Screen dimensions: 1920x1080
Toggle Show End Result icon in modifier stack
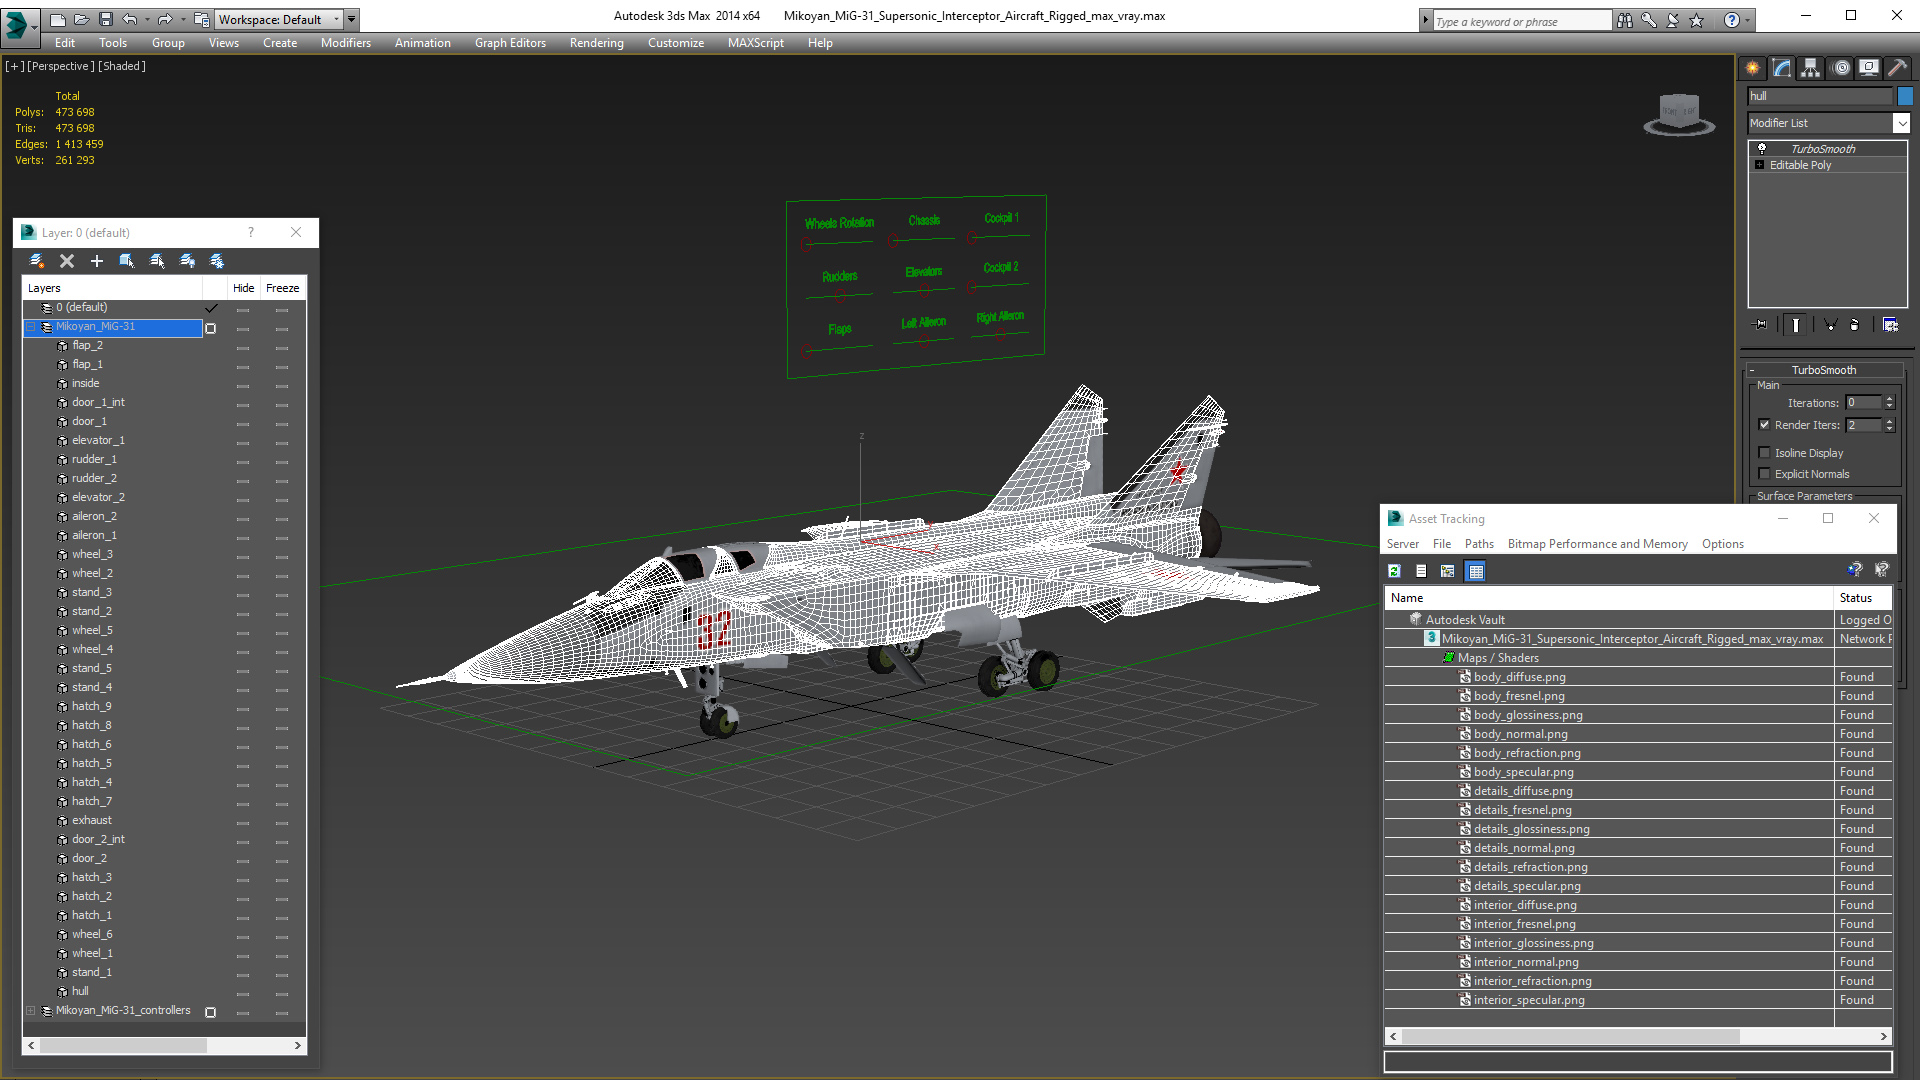(1796, 325)
